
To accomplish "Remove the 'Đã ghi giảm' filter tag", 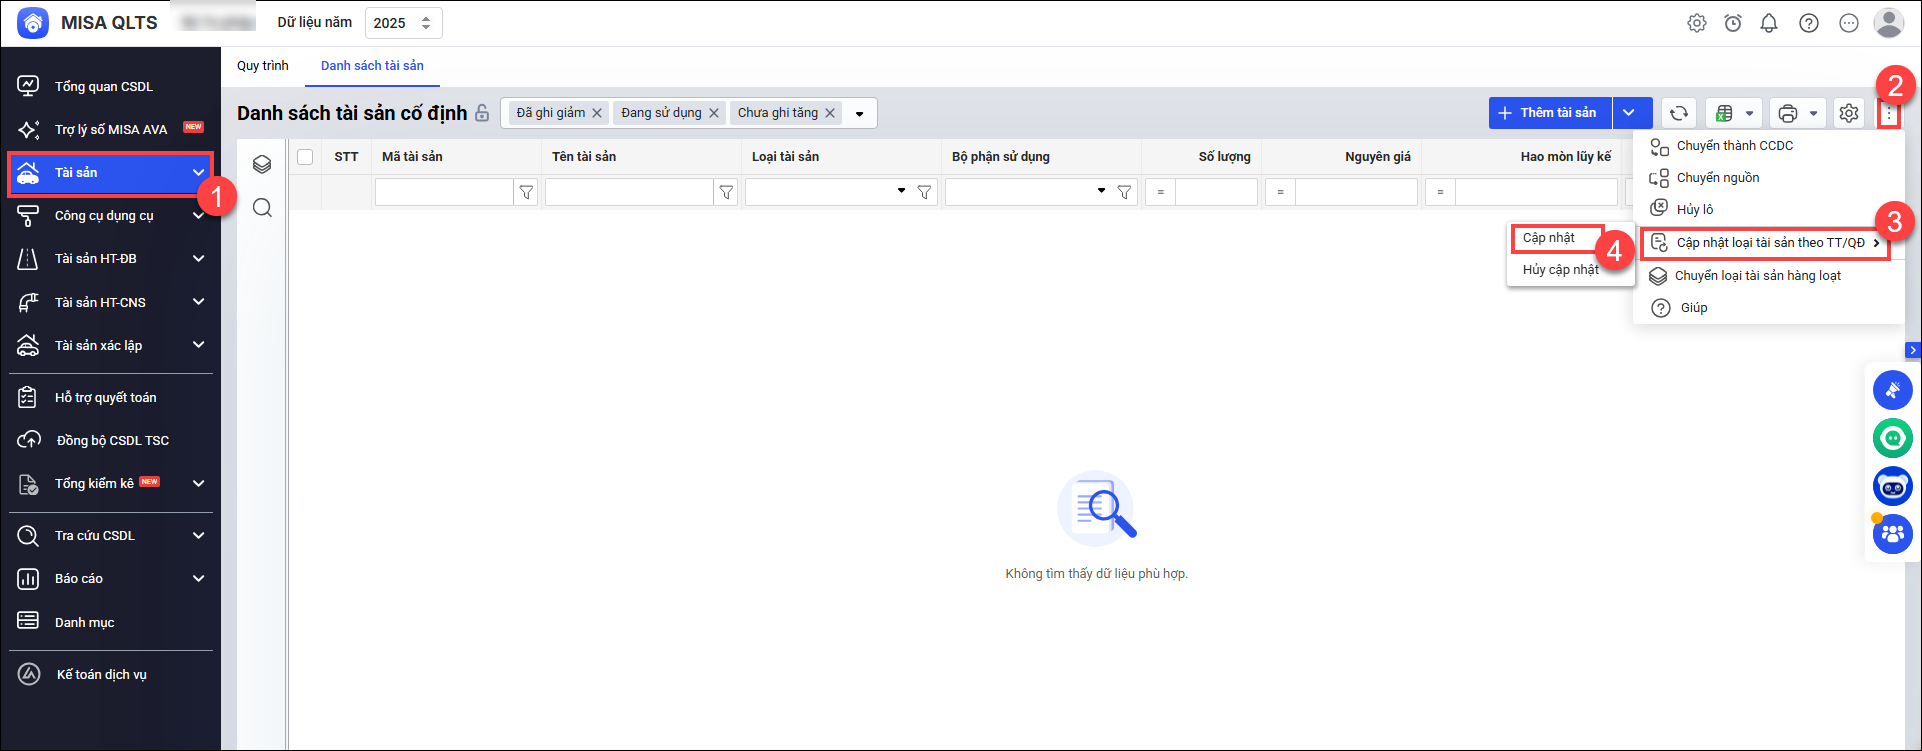I will (597, 113).
